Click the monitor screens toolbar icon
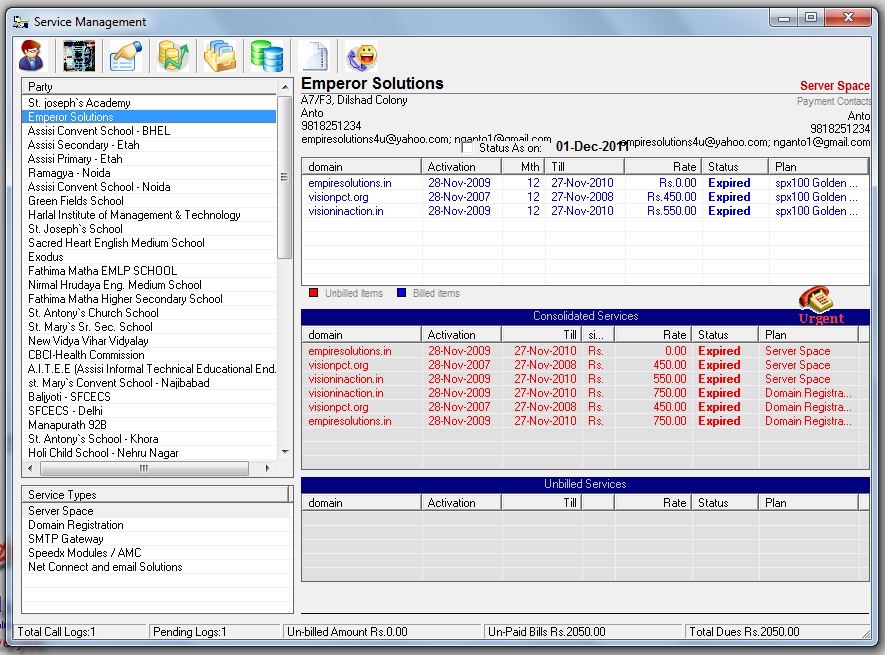 [x=79, y=56]
